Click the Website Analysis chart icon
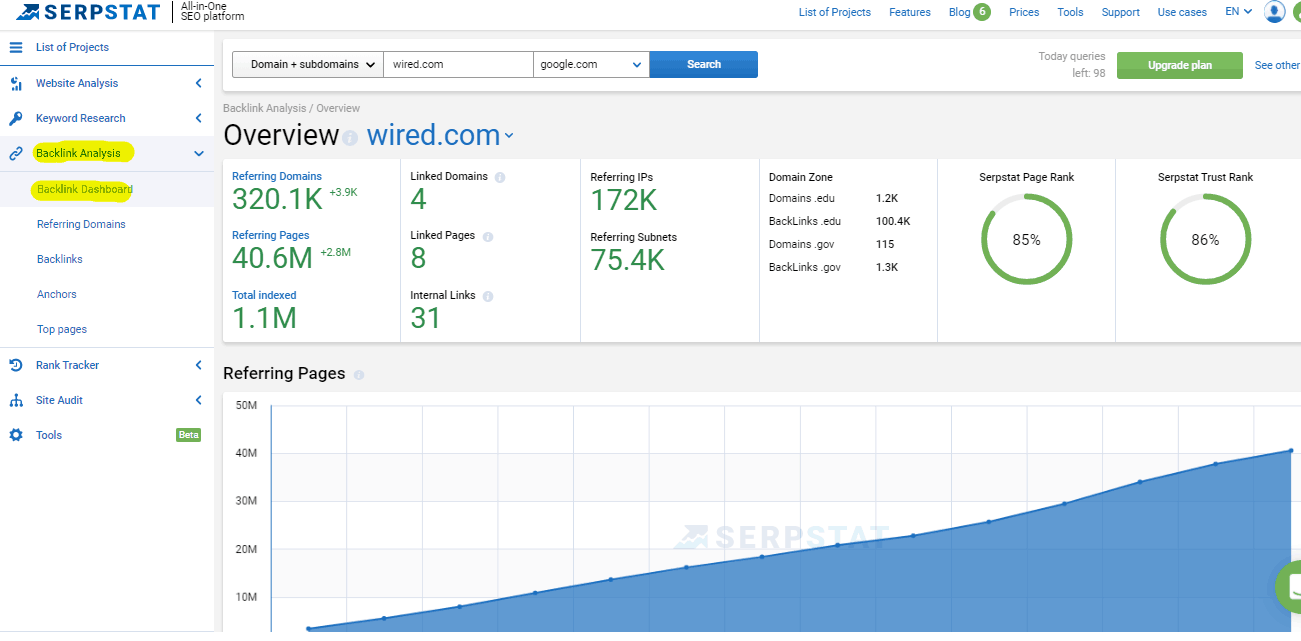This screenshot has height=641, width=1301. click(16, 83)
